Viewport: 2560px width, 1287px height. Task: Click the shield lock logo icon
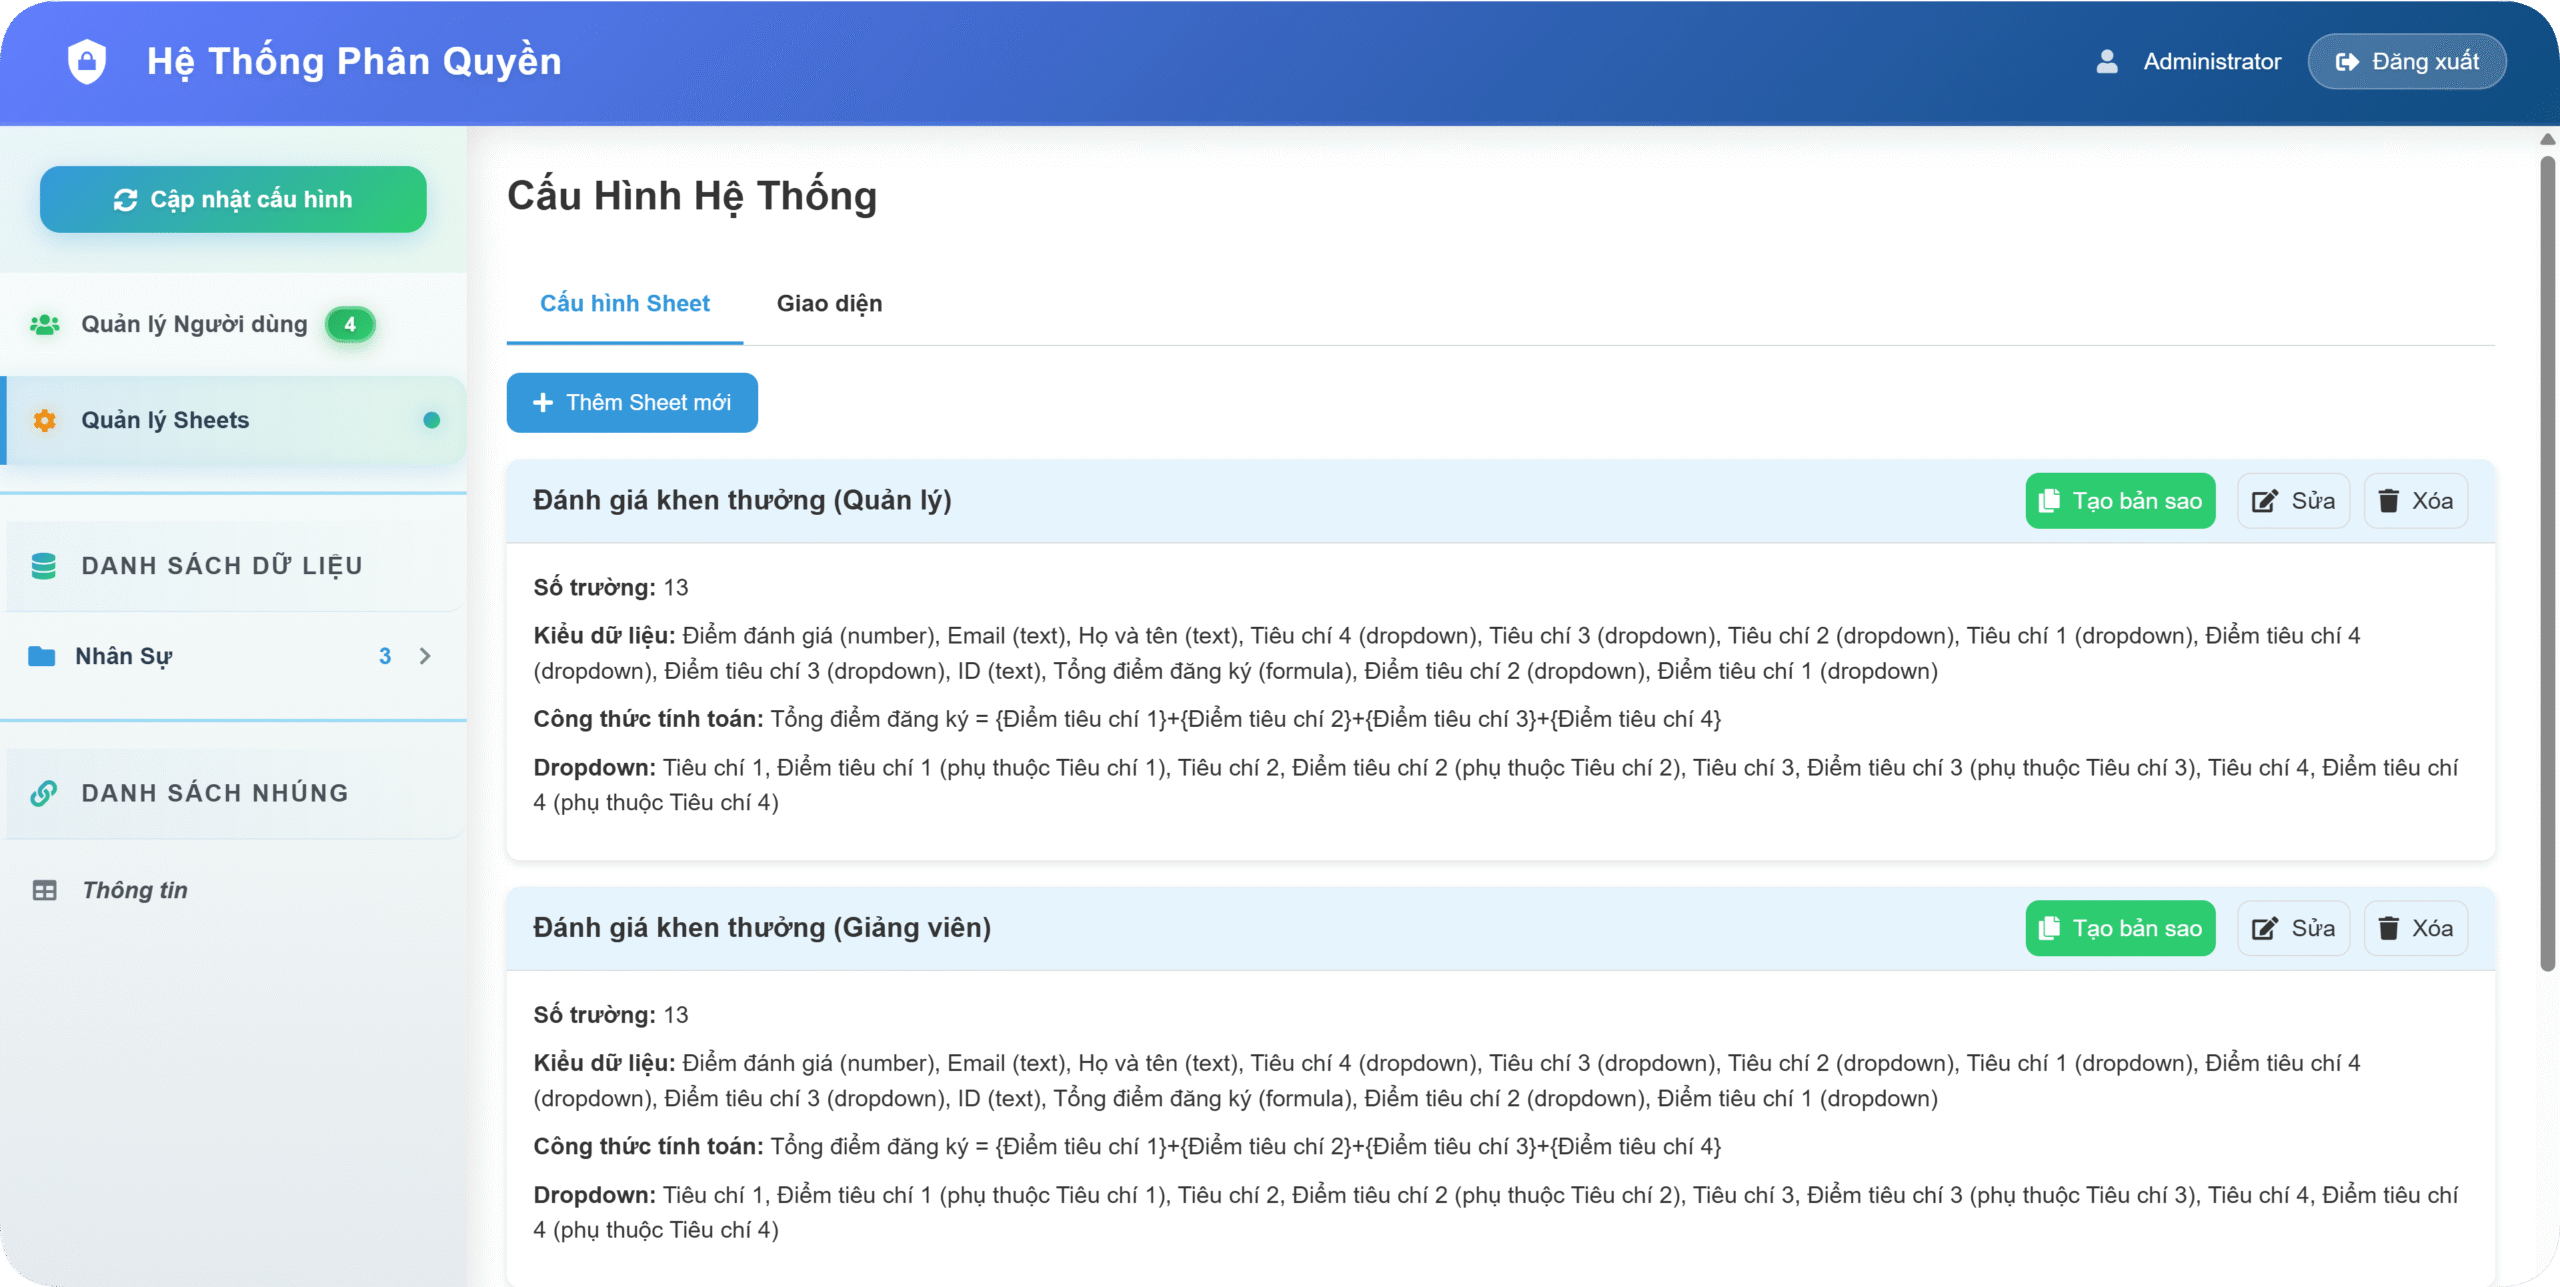point(87,61)
